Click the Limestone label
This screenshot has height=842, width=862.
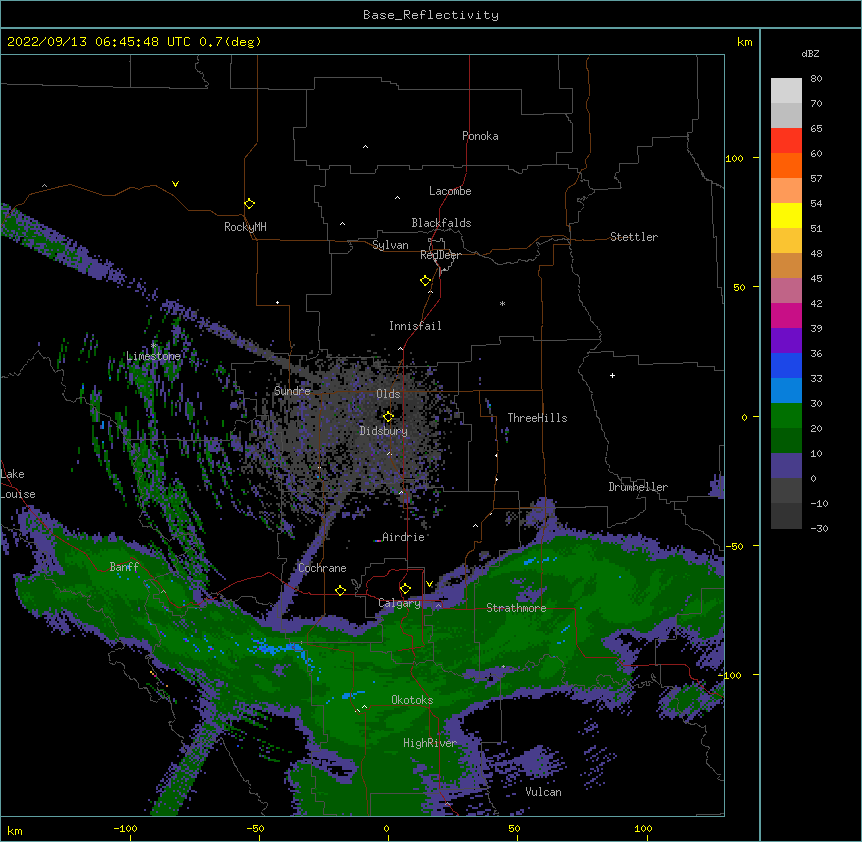153,356
